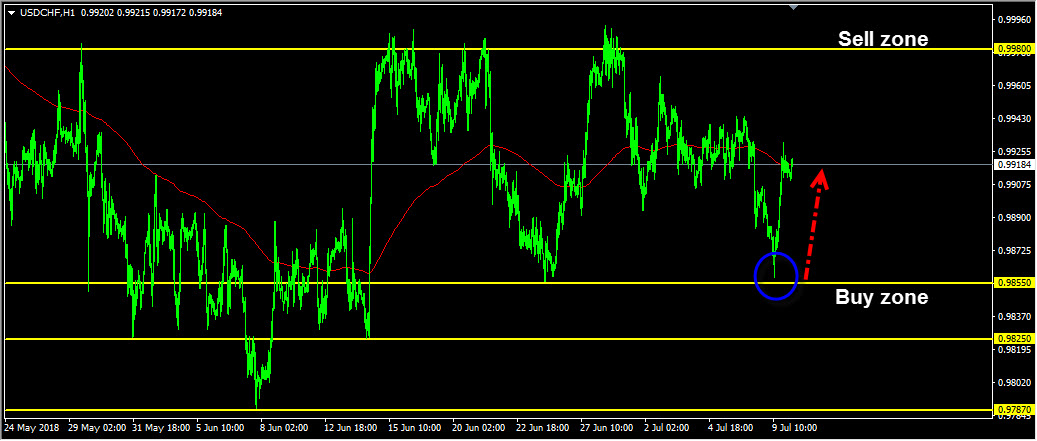
Task: Click the chart shift marker triangle on top edge
Action: click(794, 7)
